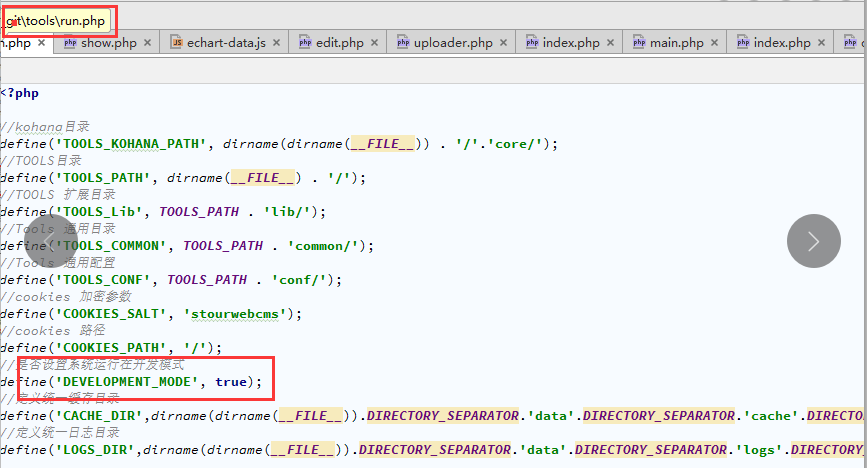The height and width of the screenshot is (468, 867).
Task: Switch to the show.php tab
Action: click(108, 43)
